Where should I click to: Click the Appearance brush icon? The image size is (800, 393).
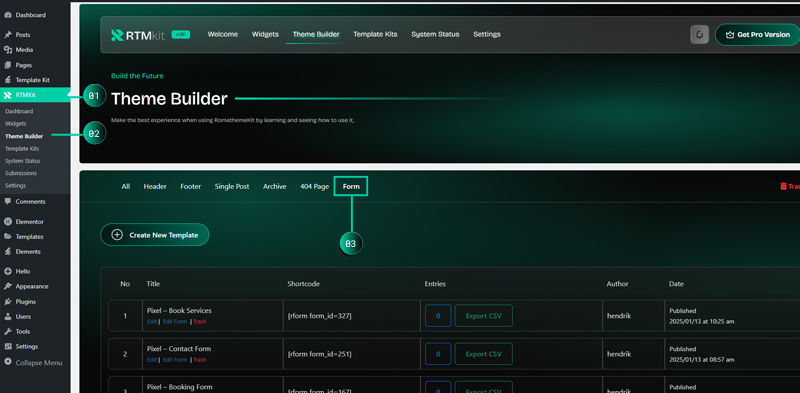pos(8,286)
